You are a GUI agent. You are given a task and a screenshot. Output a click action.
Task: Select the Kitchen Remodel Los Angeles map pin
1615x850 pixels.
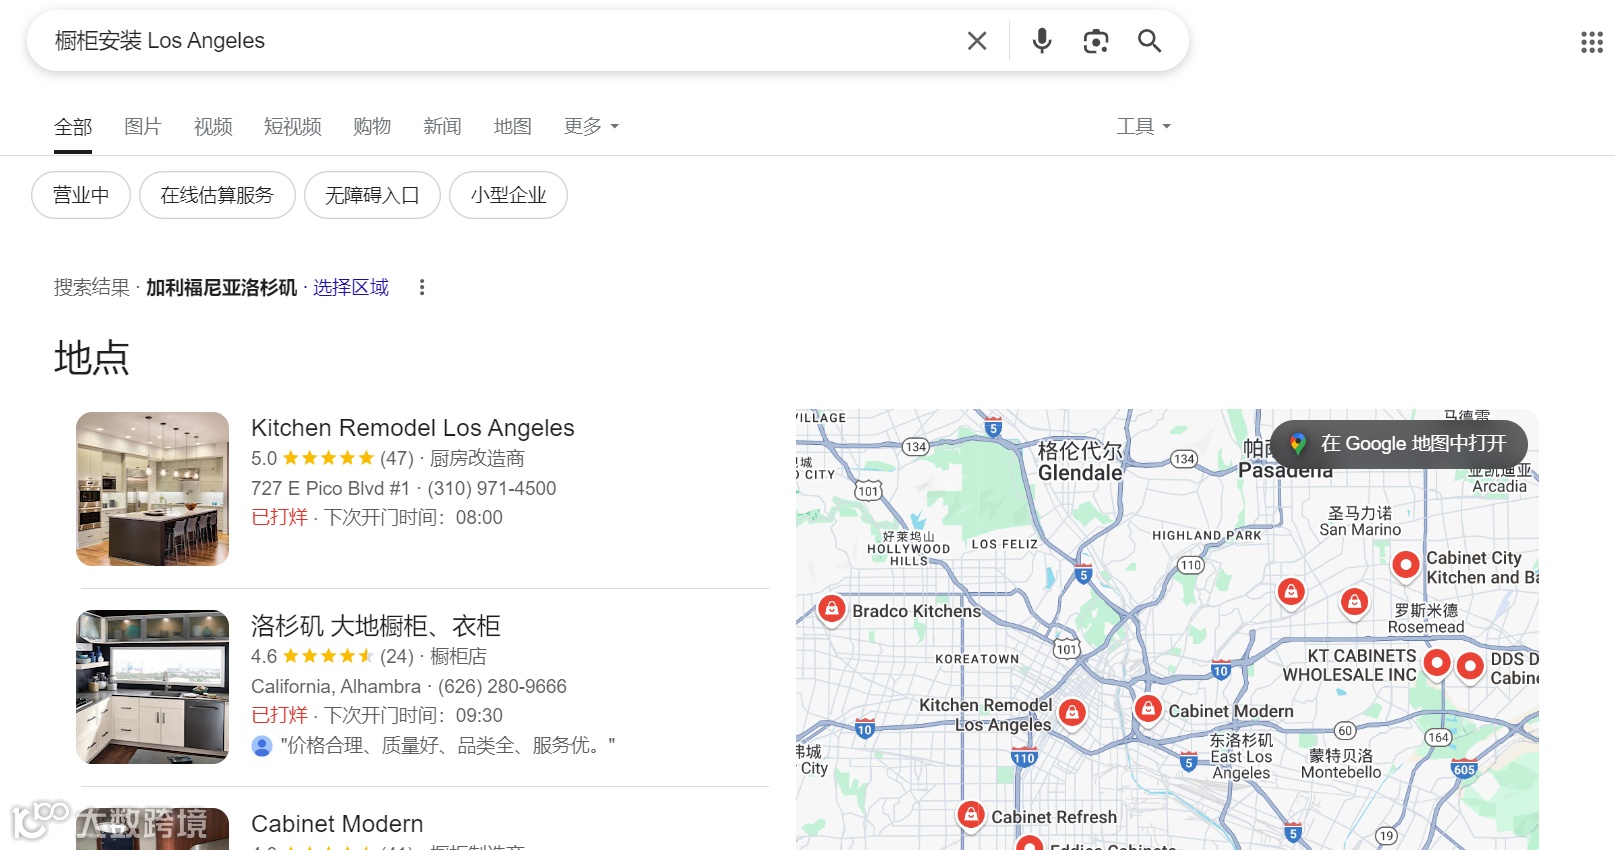tap(1072, 713)
